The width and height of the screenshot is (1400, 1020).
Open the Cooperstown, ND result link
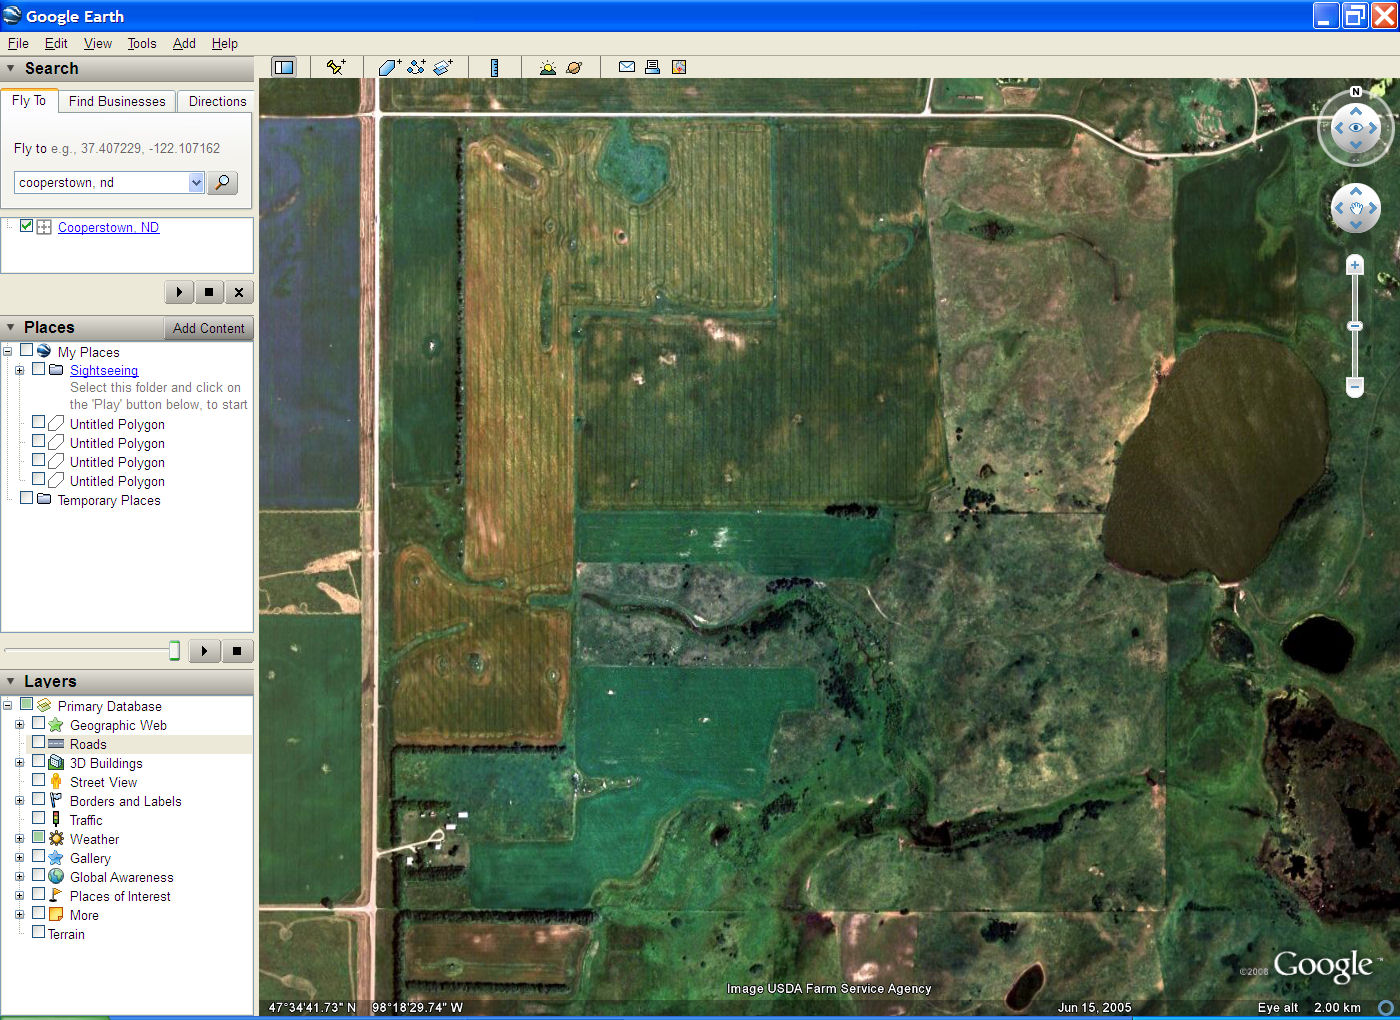(x=108, y=227)
